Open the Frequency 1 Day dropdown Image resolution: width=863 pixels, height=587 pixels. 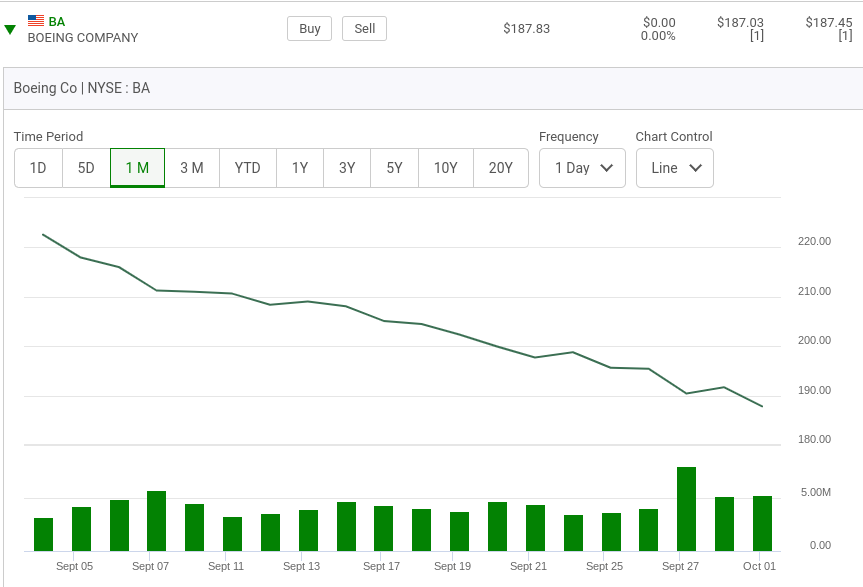[582, 168]
